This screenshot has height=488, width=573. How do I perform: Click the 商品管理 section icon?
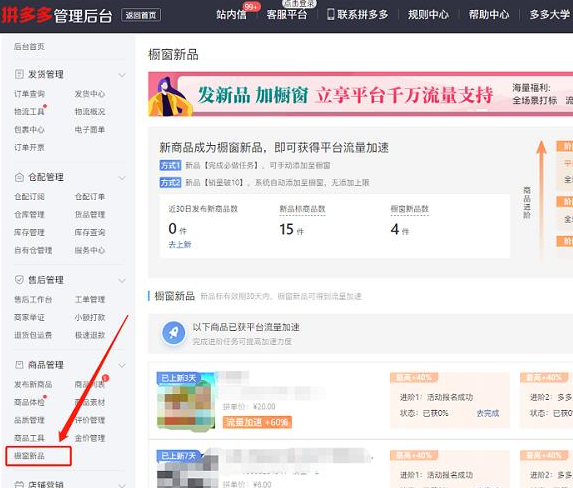point(19,365)
